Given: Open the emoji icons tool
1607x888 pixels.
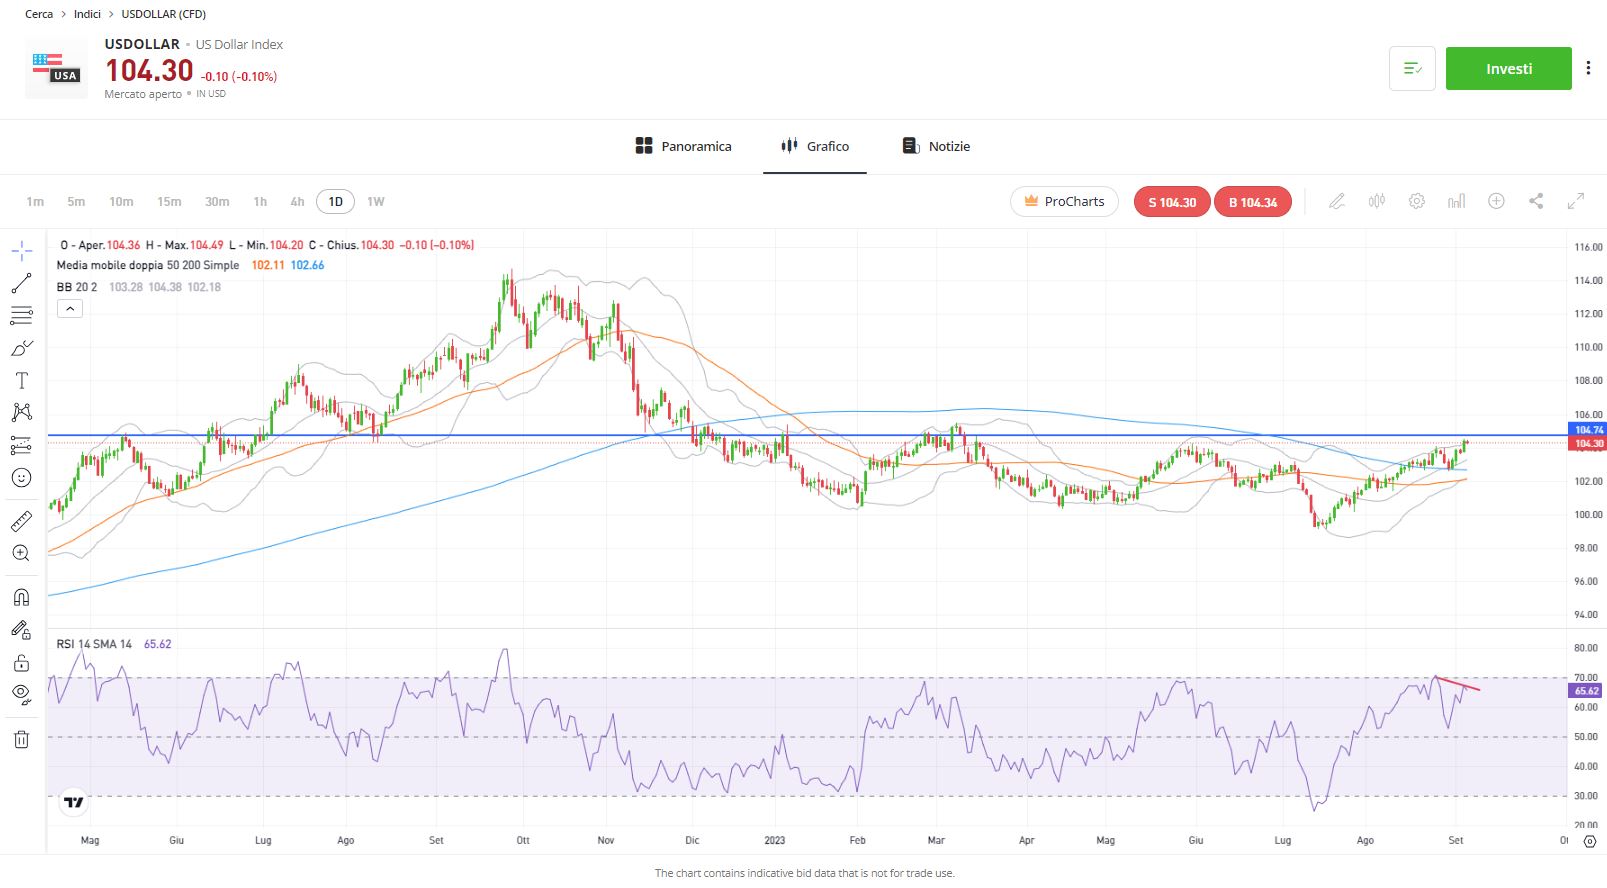Looking at the screenshot, I should click(x=21, y=477).
